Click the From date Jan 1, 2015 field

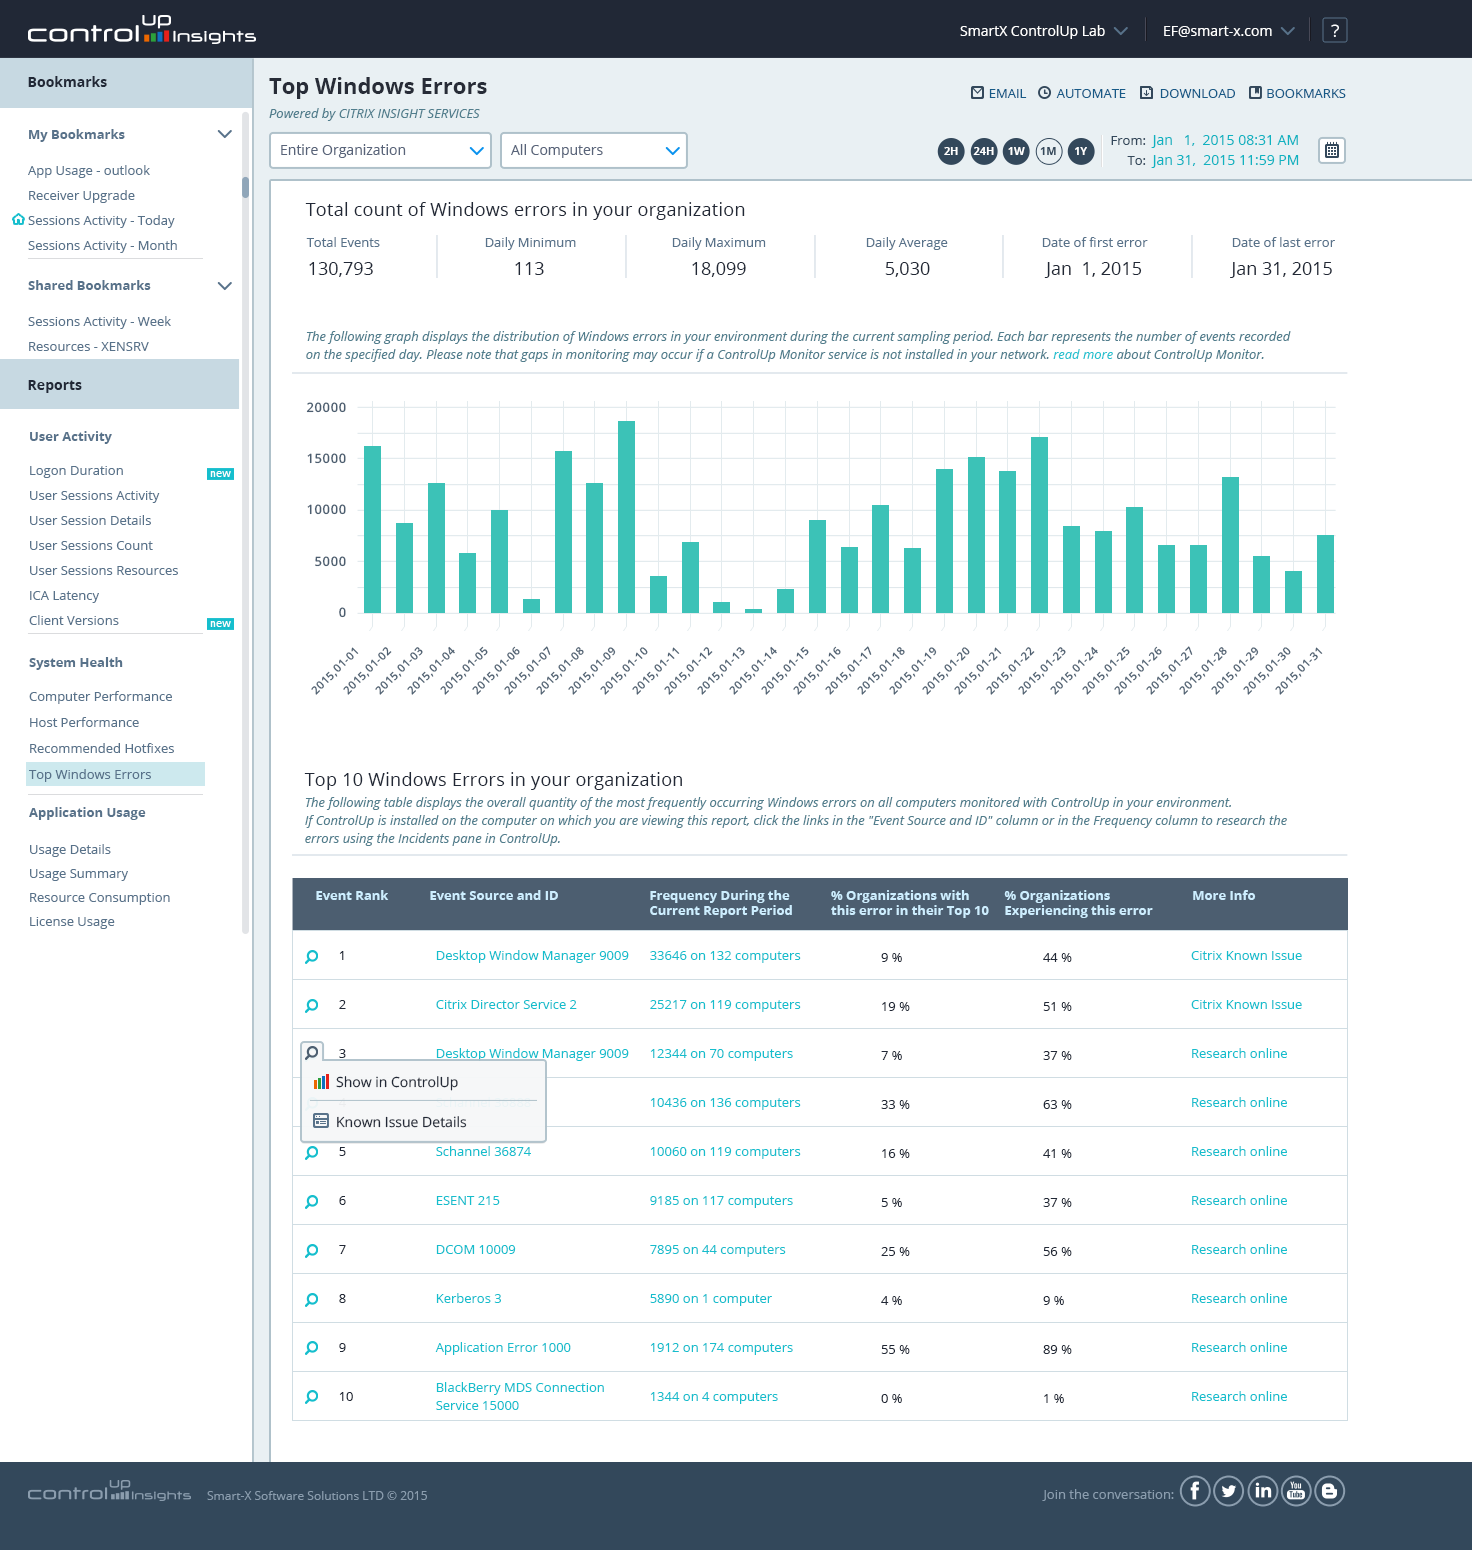click(1225, 140)
